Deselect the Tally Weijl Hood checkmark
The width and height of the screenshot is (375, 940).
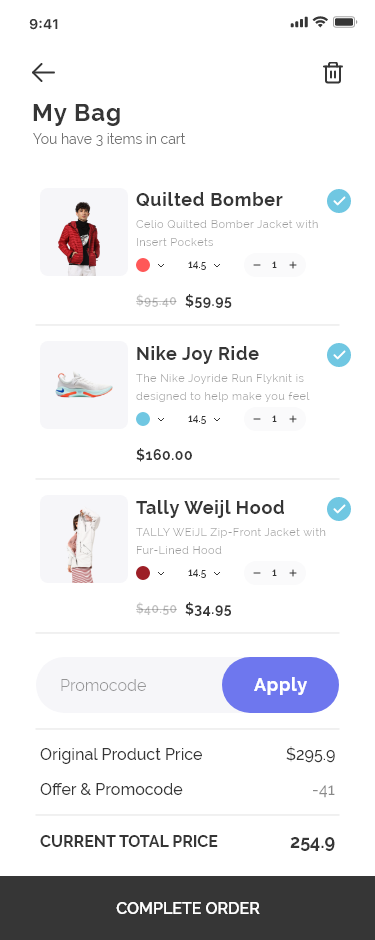(339, 509)
